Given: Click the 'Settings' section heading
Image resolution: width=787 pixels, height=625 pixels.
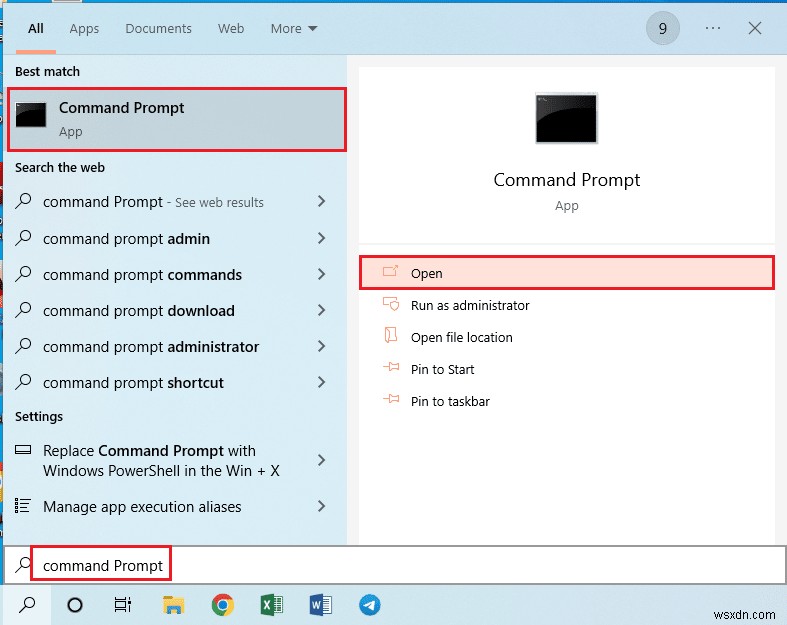Looking at the screenshot, I should (39, 417).
